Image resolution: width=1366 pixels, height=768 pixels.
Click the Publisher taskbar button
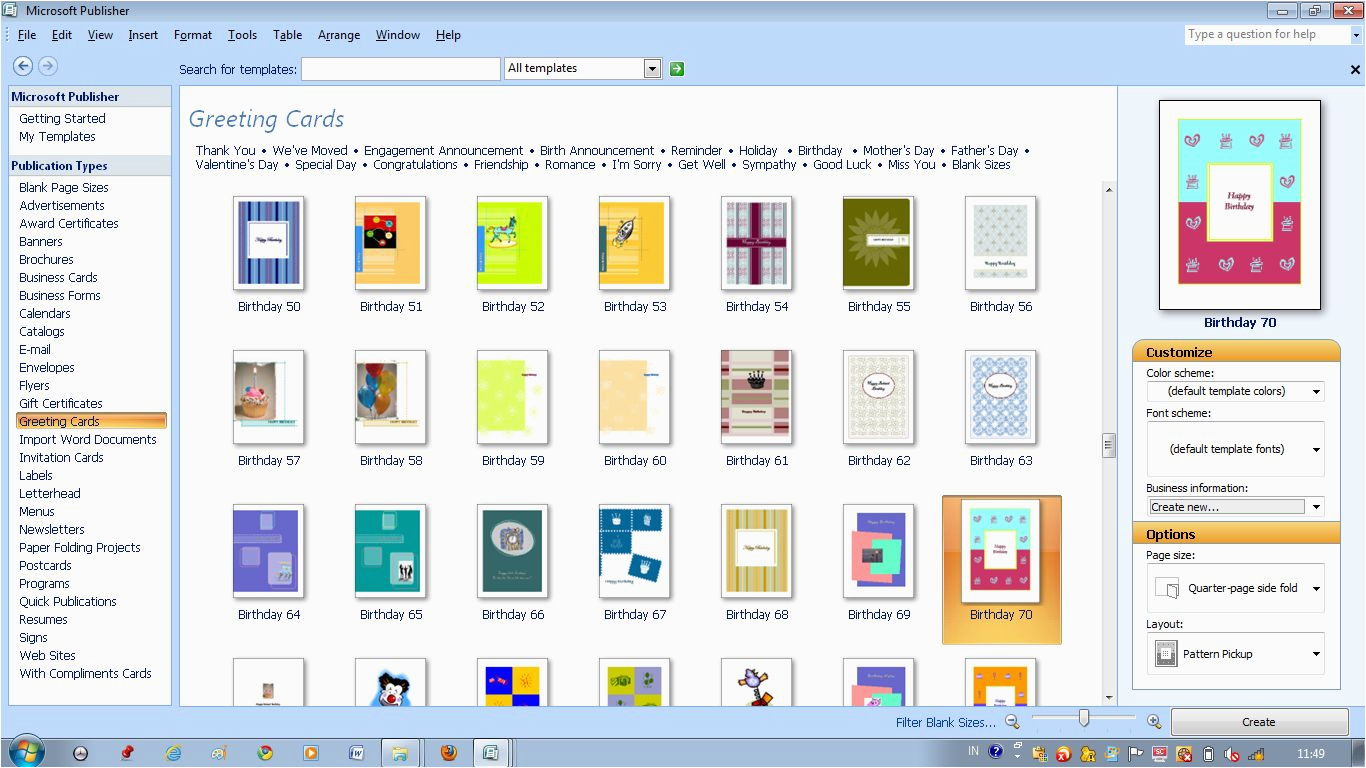click(491, 753)
